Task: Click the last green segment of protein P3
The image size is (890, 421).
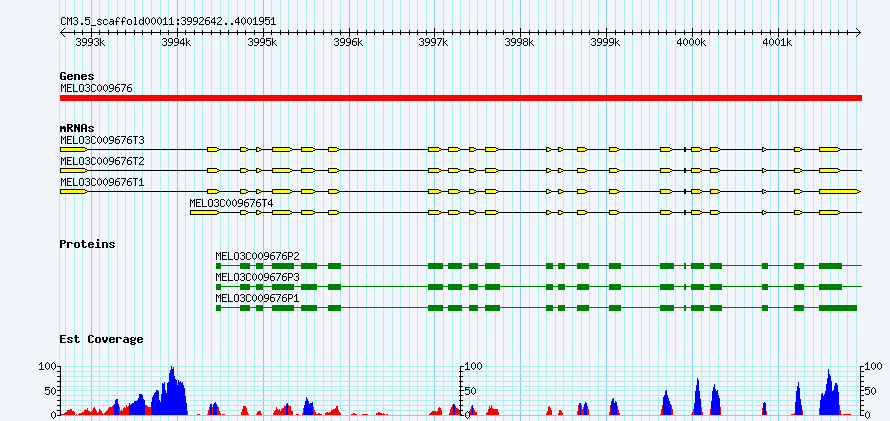Action: [x=830, y=287]
